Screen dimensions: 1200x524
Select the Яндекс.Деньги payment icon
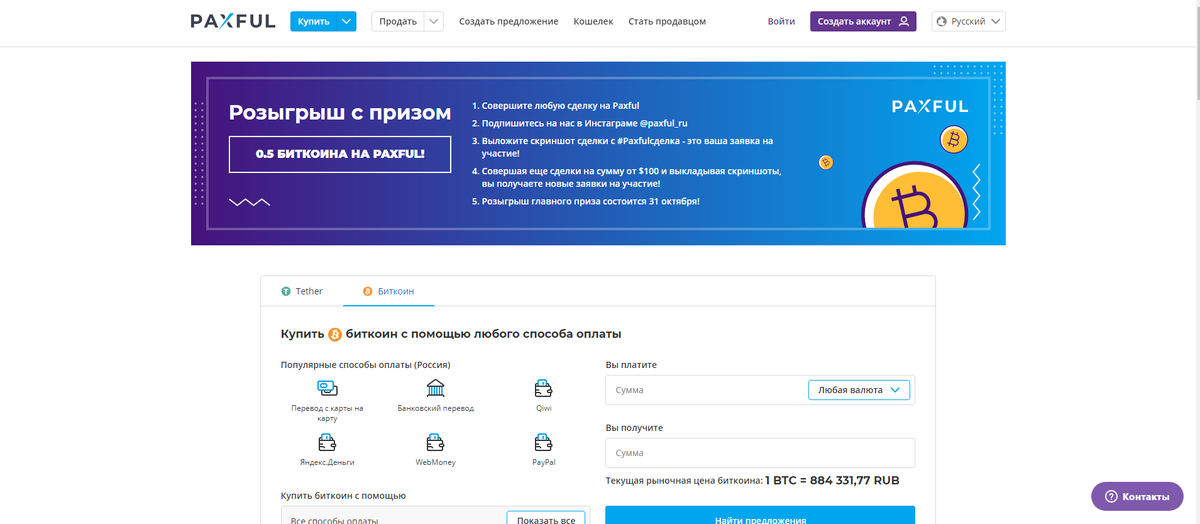327,442
